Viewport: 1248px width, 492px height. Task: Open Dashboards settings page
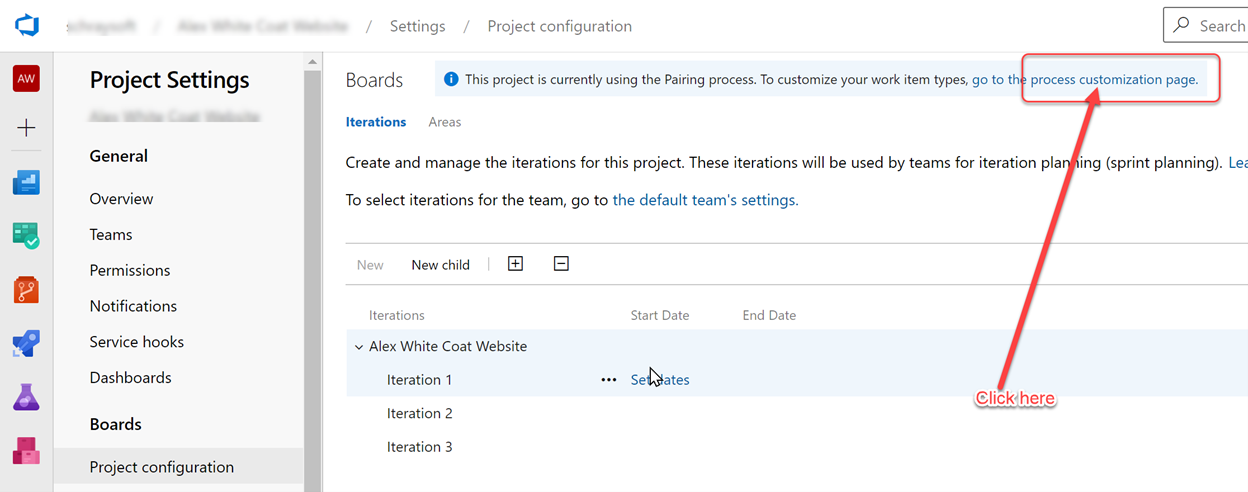(131, 378)
